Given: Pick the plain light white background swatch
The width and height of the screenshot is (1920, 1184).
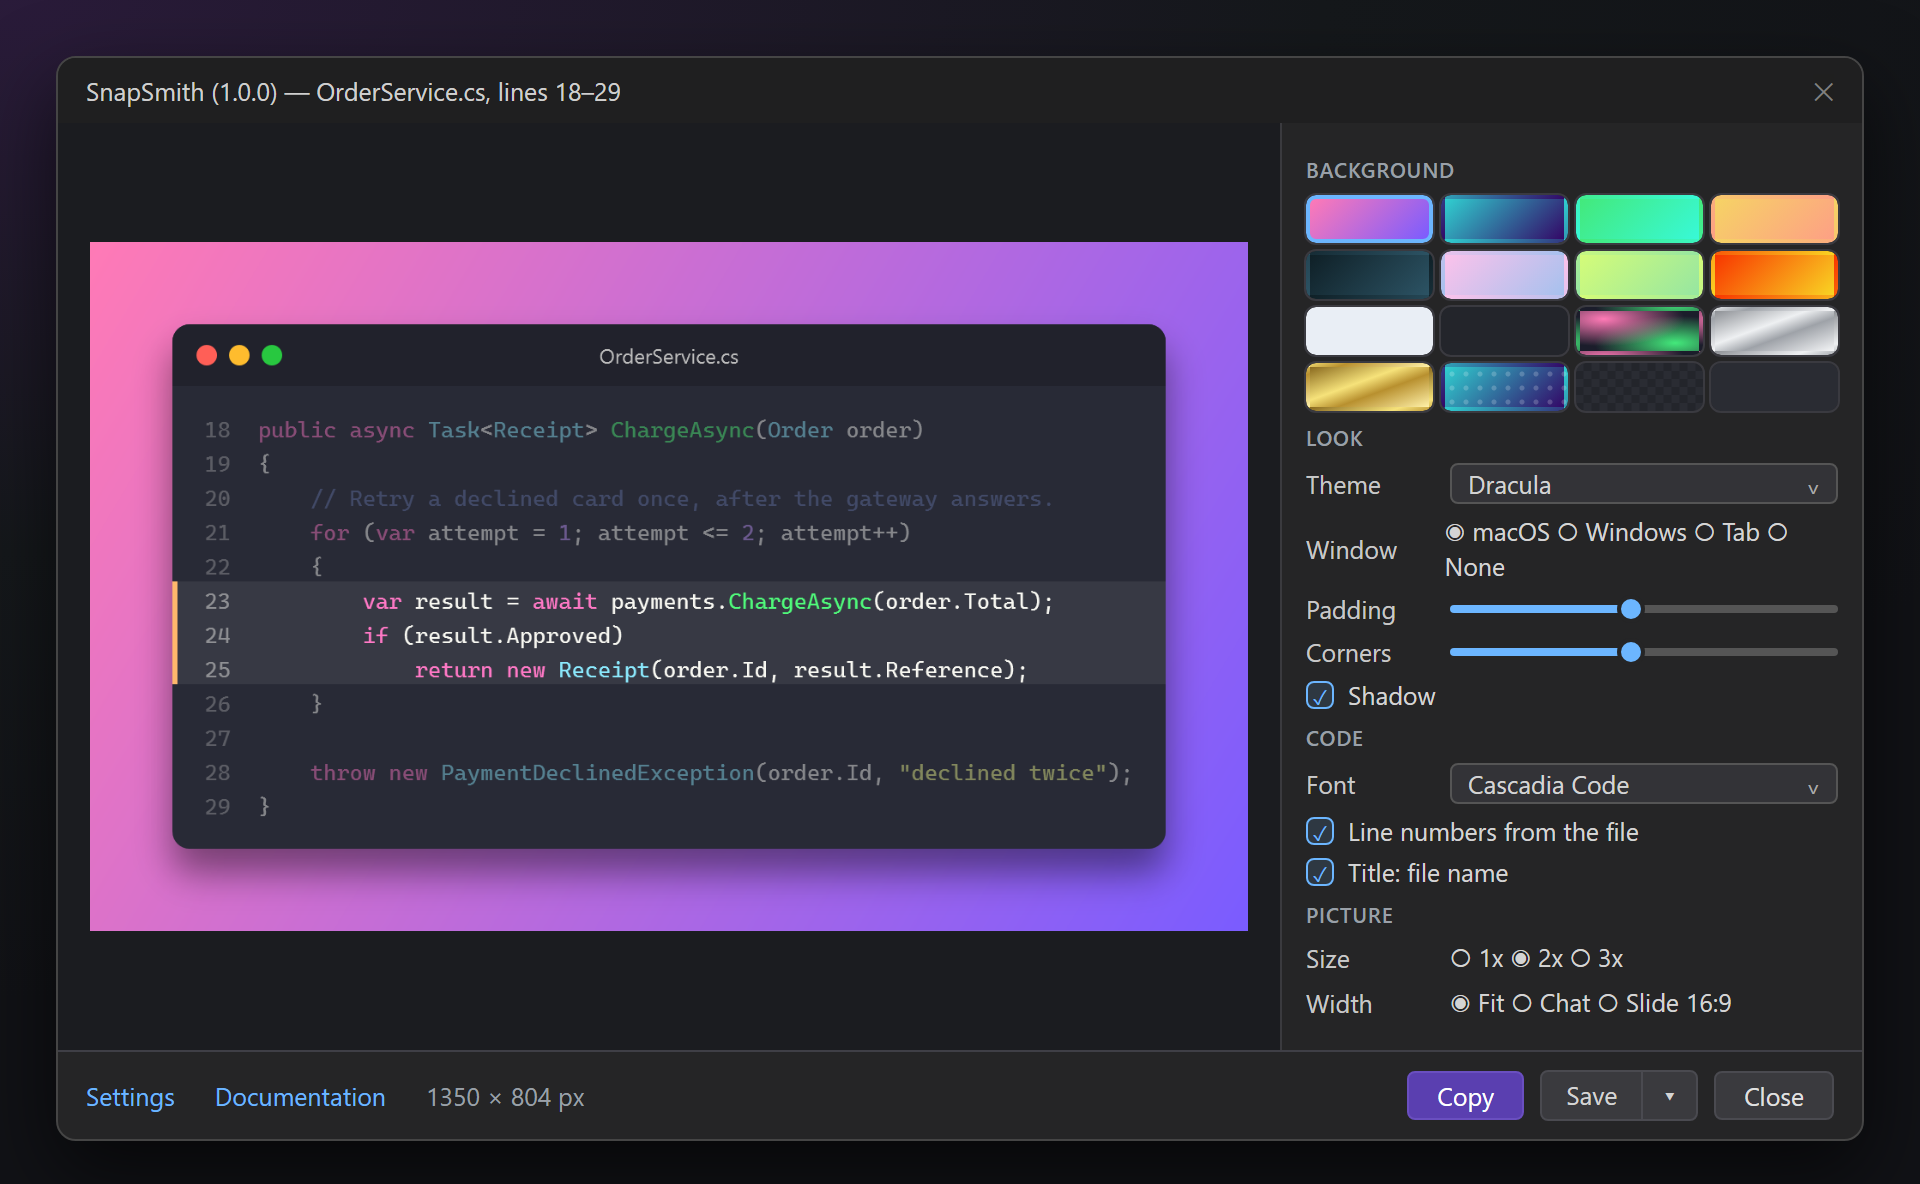Looking at the screenshot, I should 1369,331.
